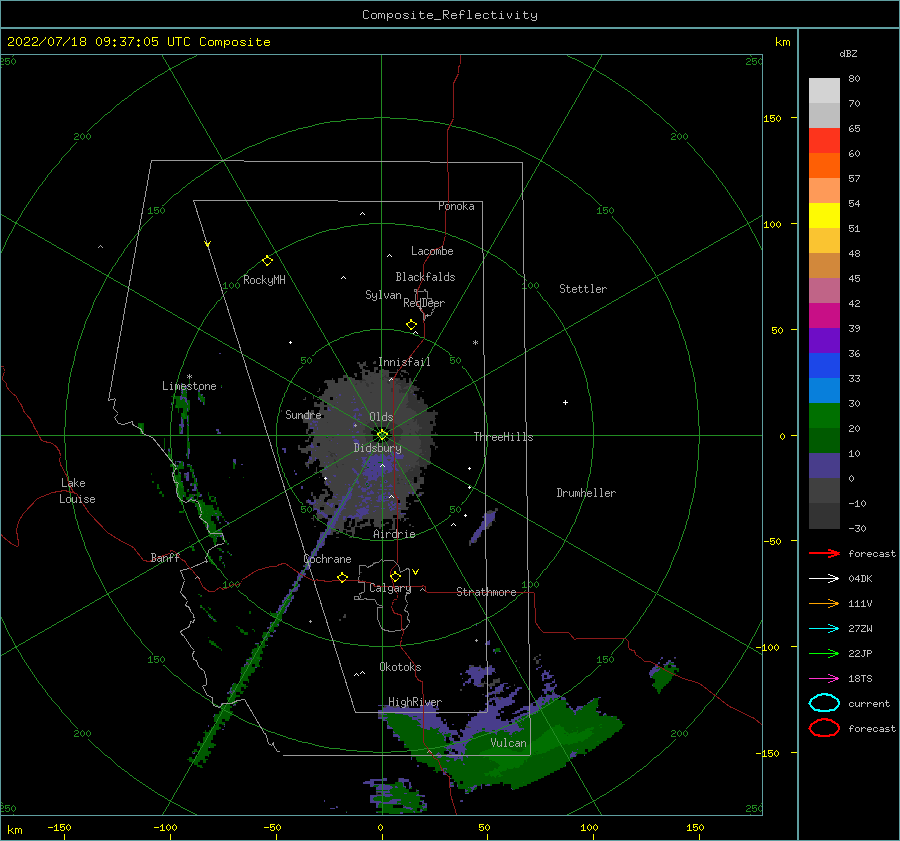Viewport: 900px width, 841px height.
Task: Click the 04DK legend label
Action: (860, 579)
